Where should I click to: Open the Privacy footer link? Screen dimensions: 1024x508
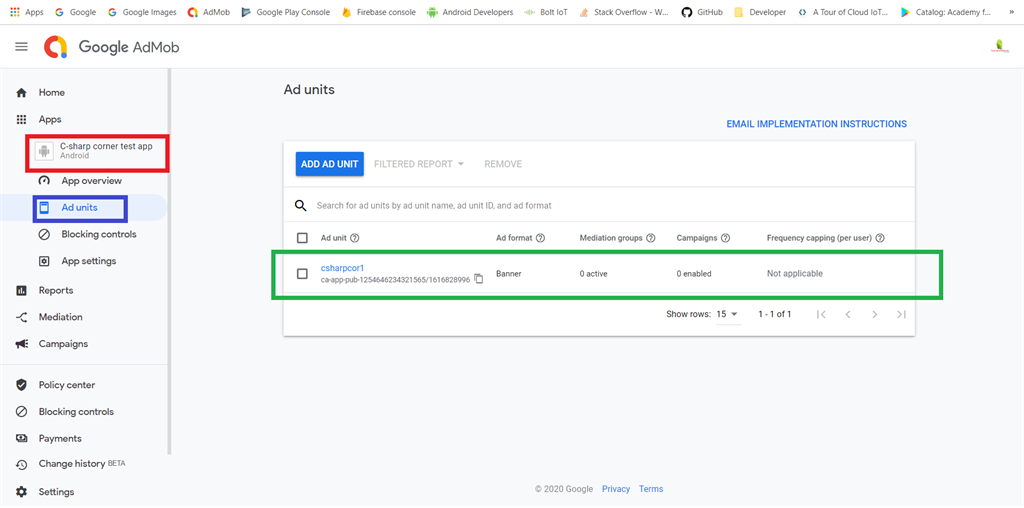(x=616, y=489)
